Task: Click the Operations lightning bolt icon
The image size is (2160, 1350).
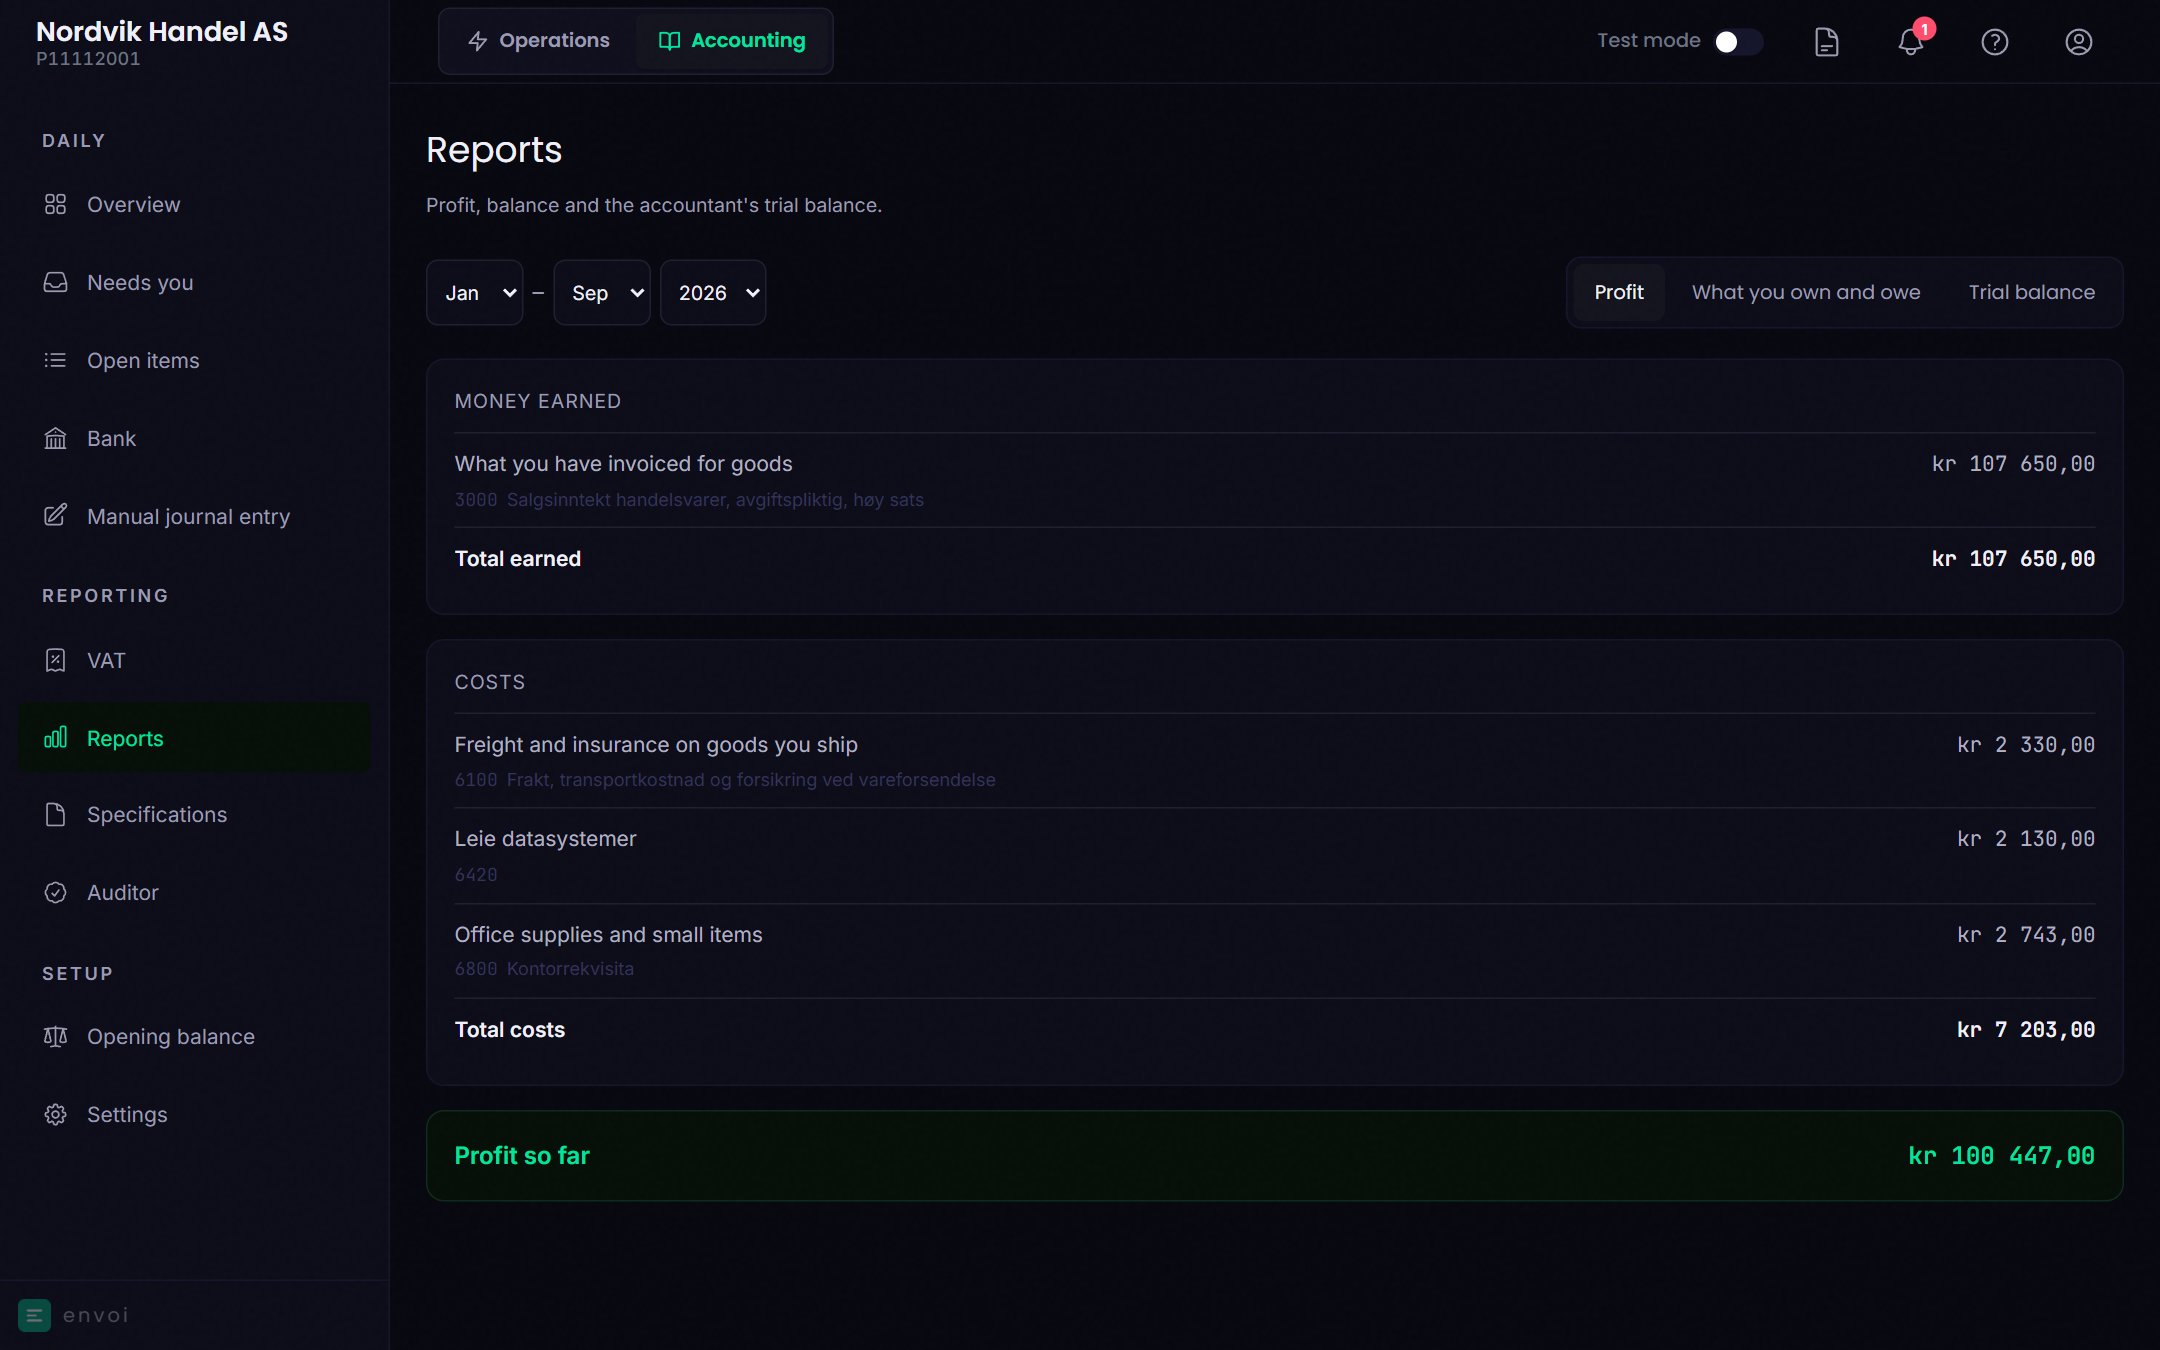Action: pos(478,41)
